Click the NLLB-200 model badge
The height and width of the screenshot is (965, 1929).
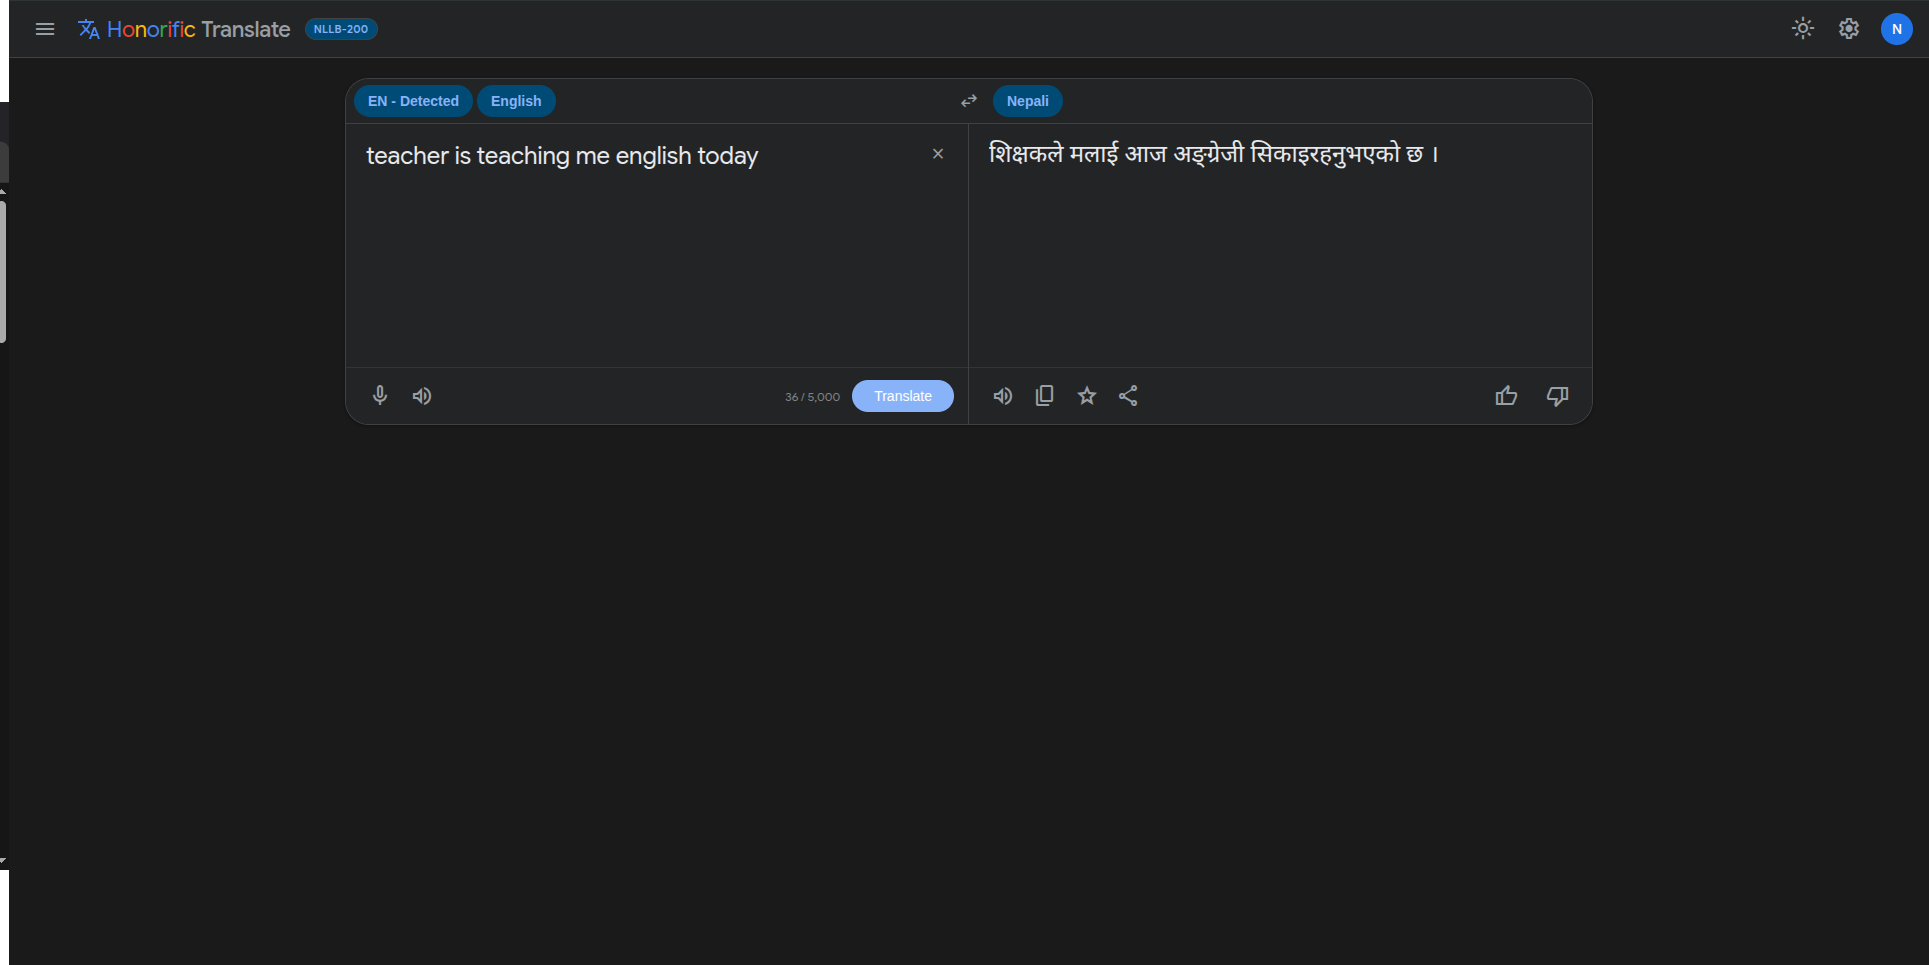(x=341, y=29)
